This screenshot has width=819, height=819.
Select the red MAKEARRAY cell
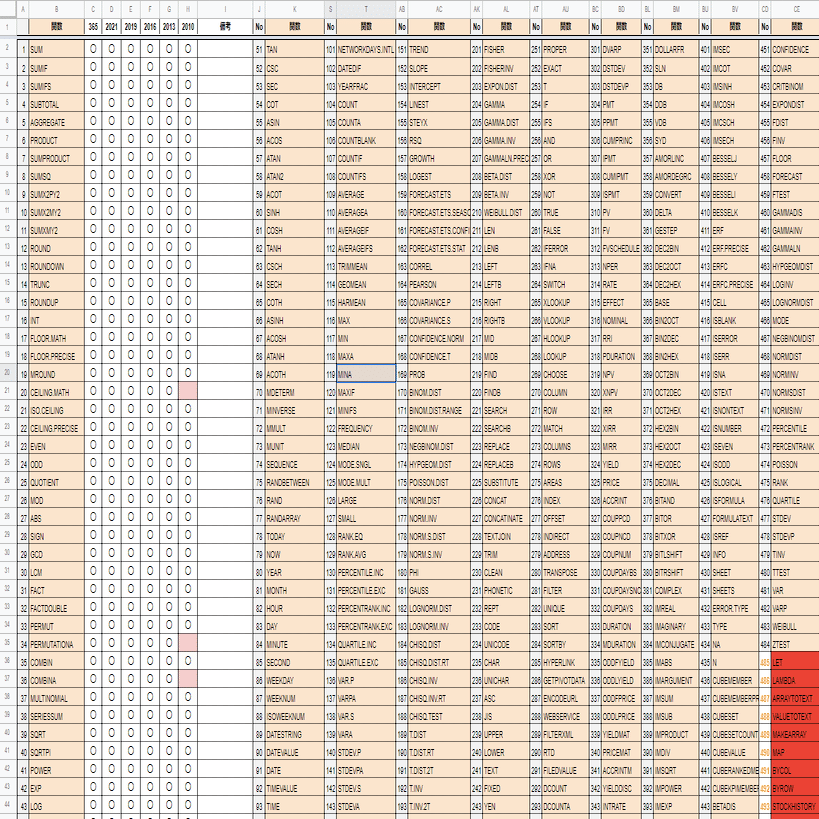795,734
